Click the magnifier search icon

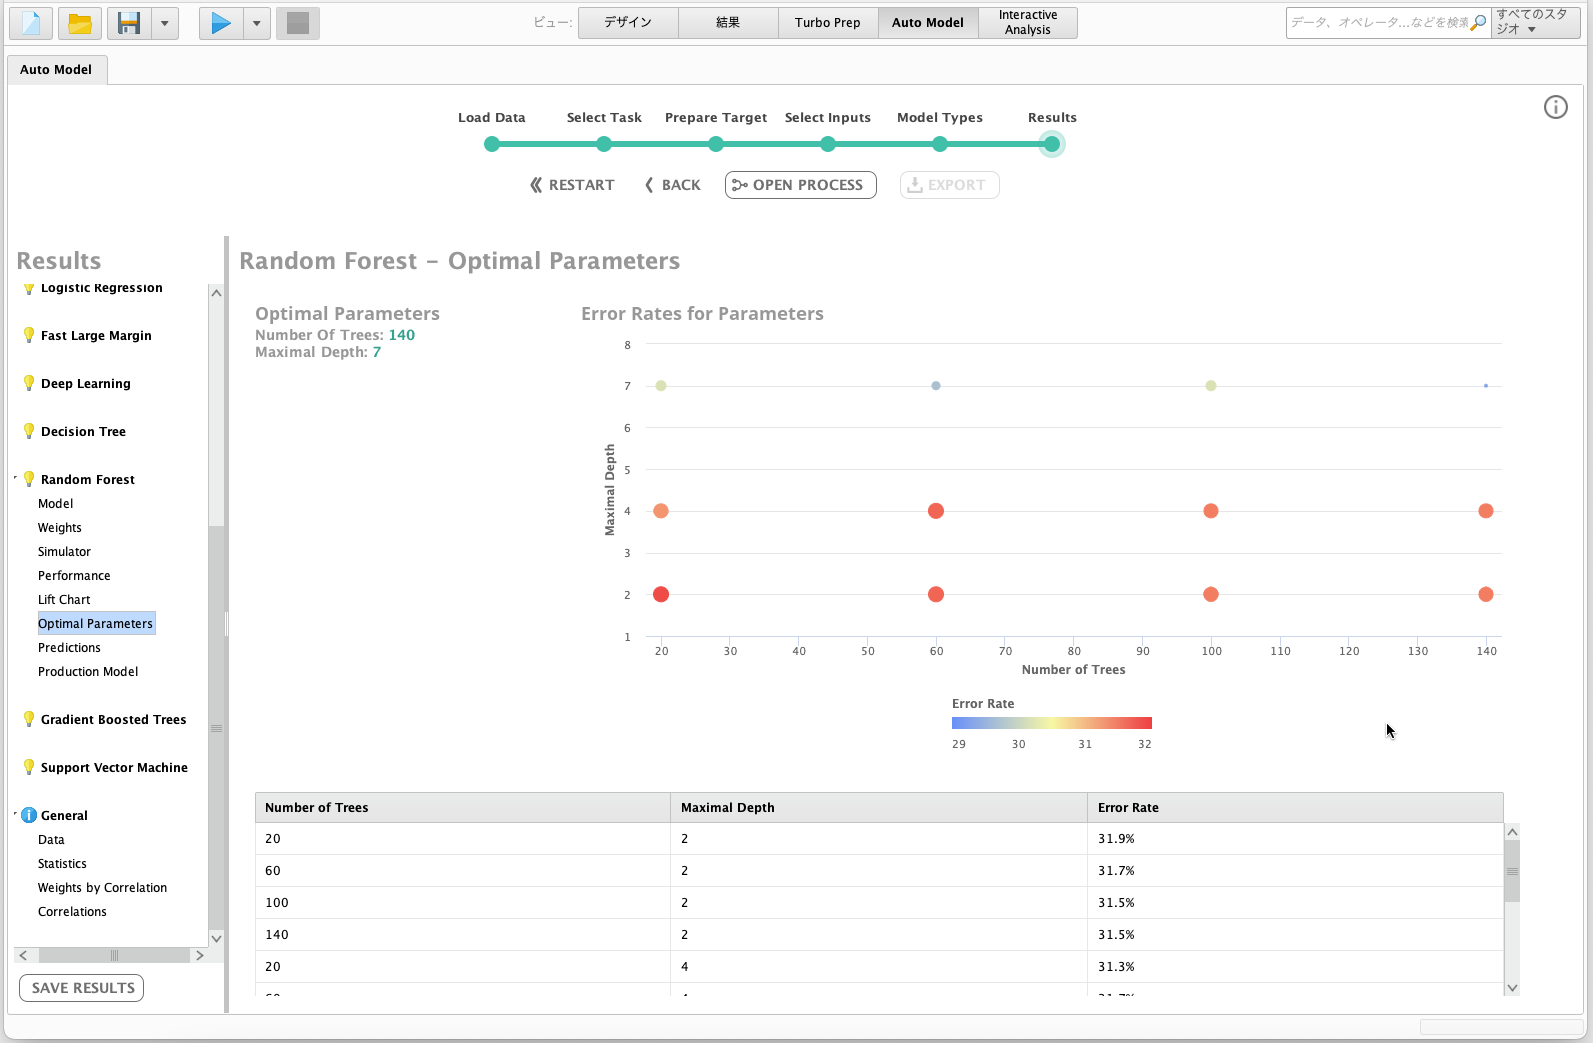pyautogui.click(x=1479, y=23)
